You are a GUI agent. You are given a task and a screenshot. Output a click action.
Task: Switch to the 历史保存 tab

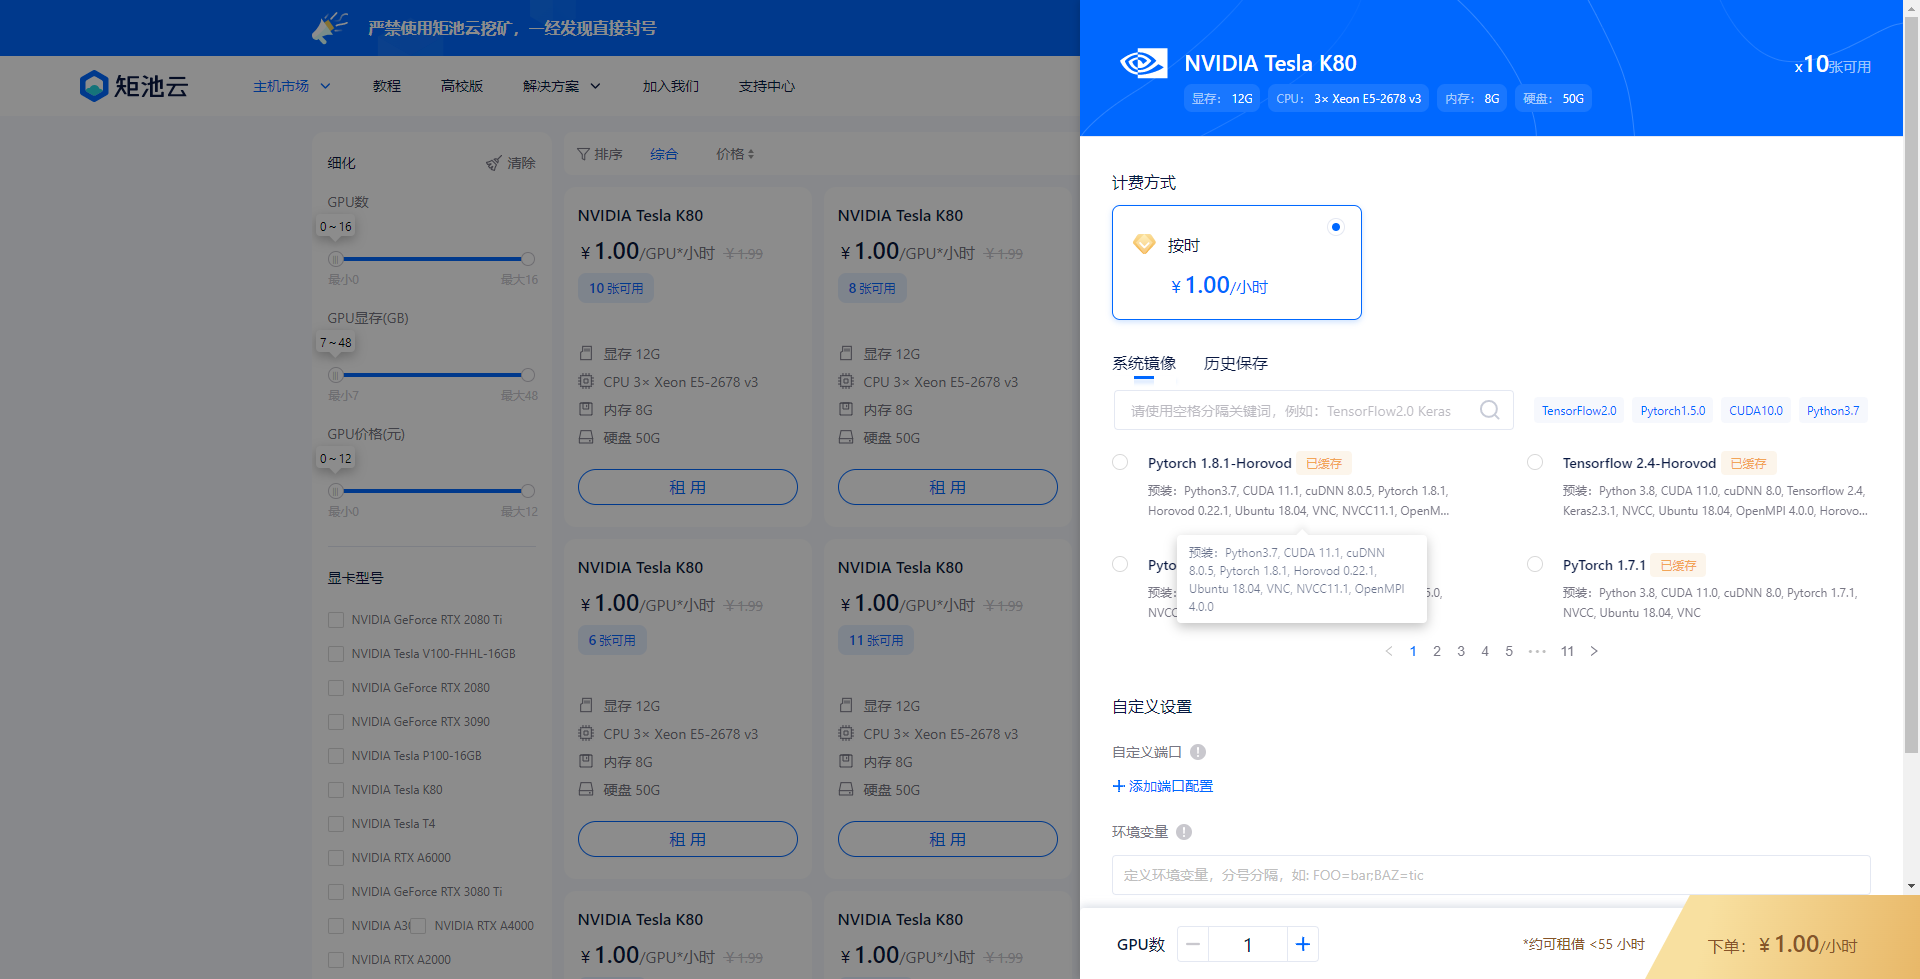pos(1235,363)
